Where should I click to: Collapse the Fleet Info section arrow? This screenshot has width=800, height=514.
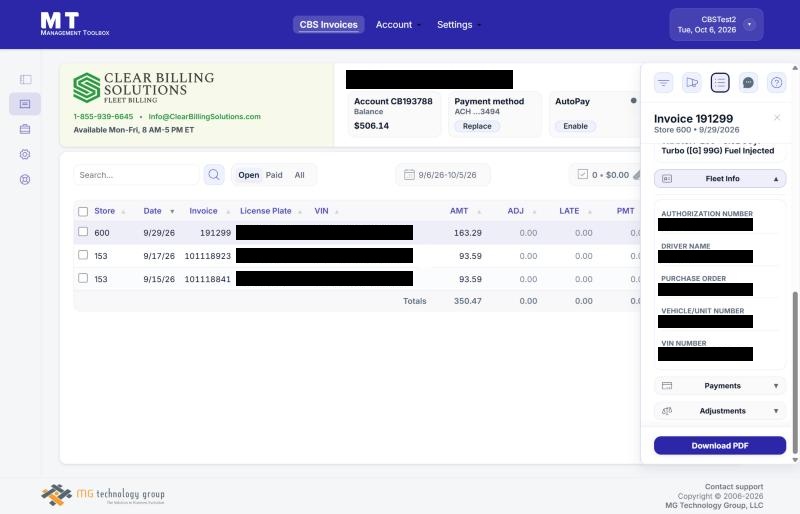point(776,179)
